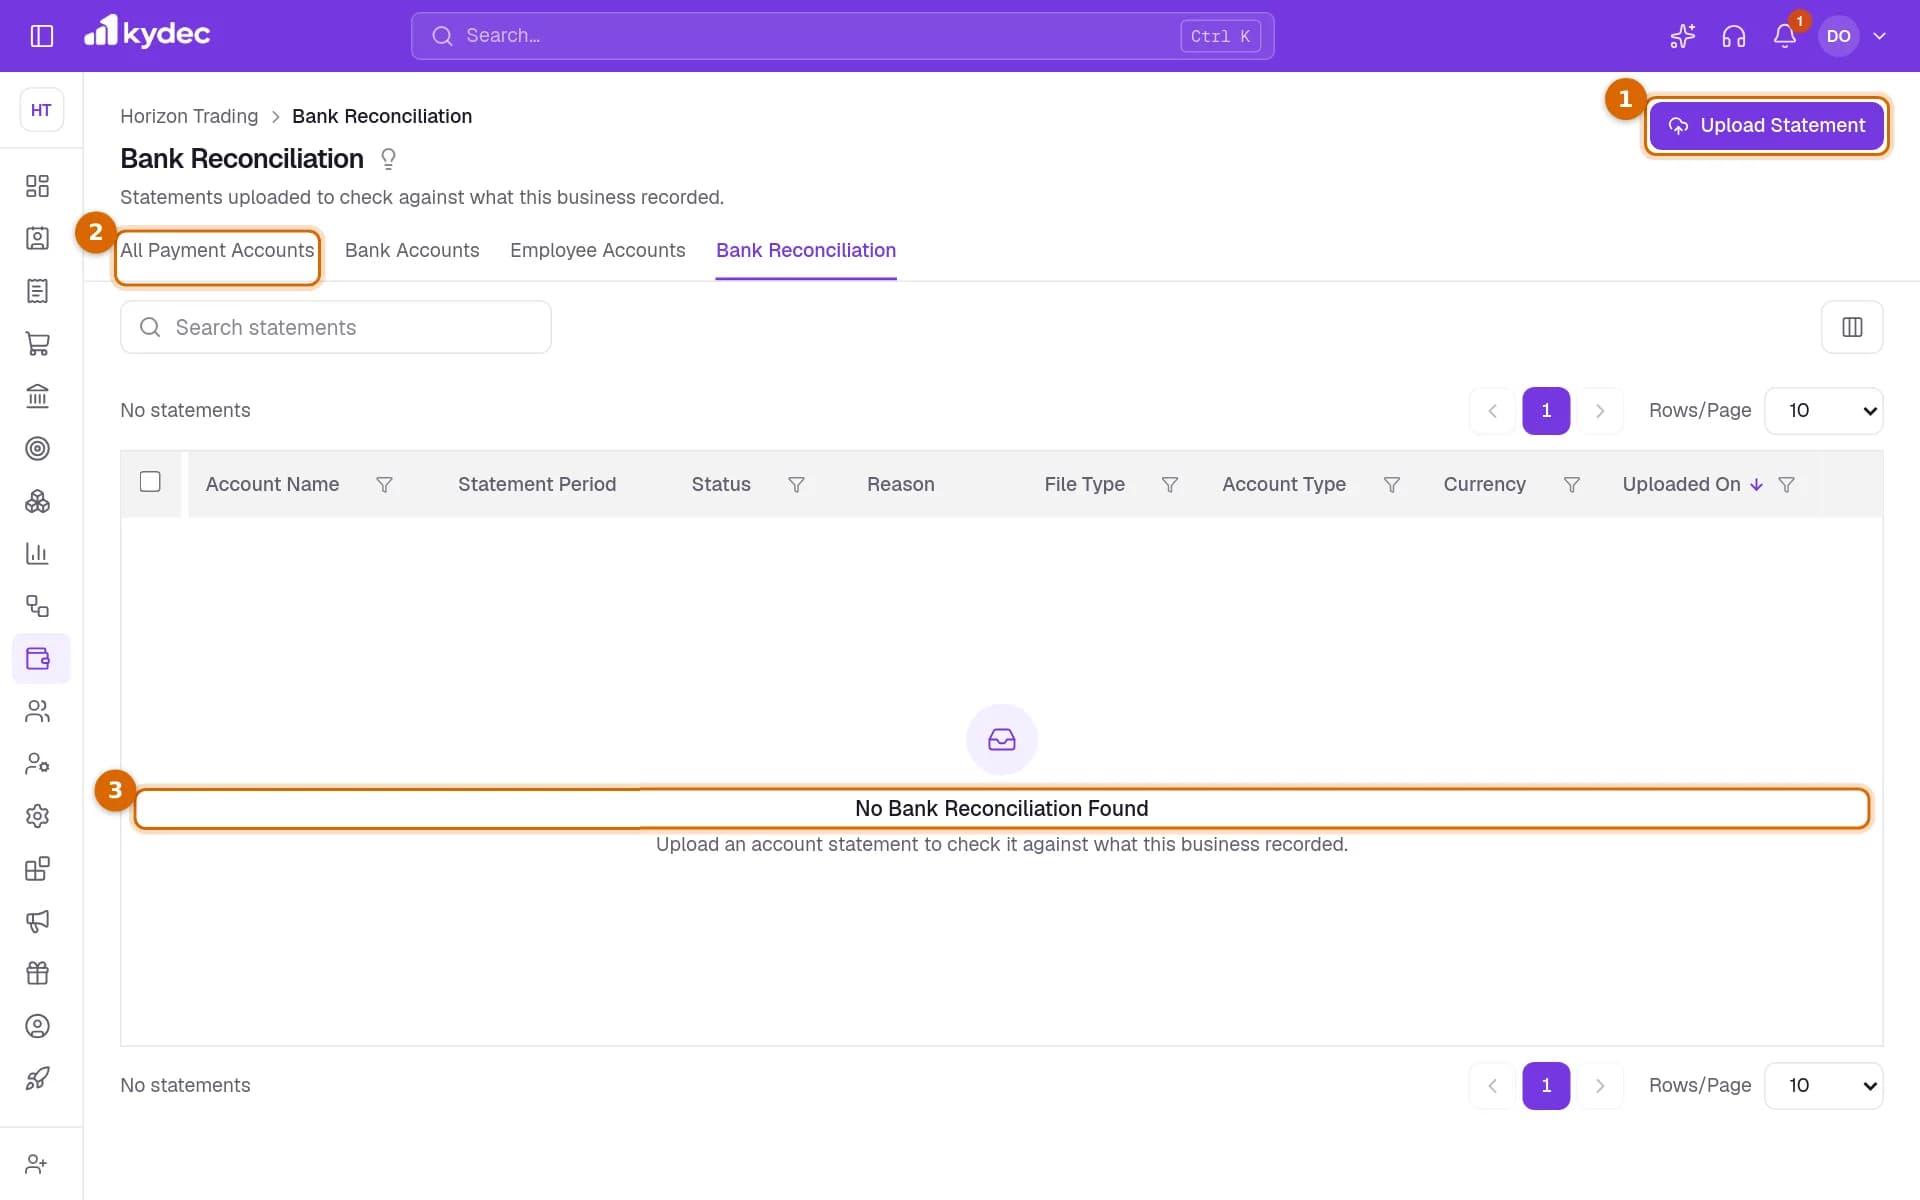Tick the select-all checkbox in table header
1920x1200 pixels.
pyautogui.click(x=150, y=482)
